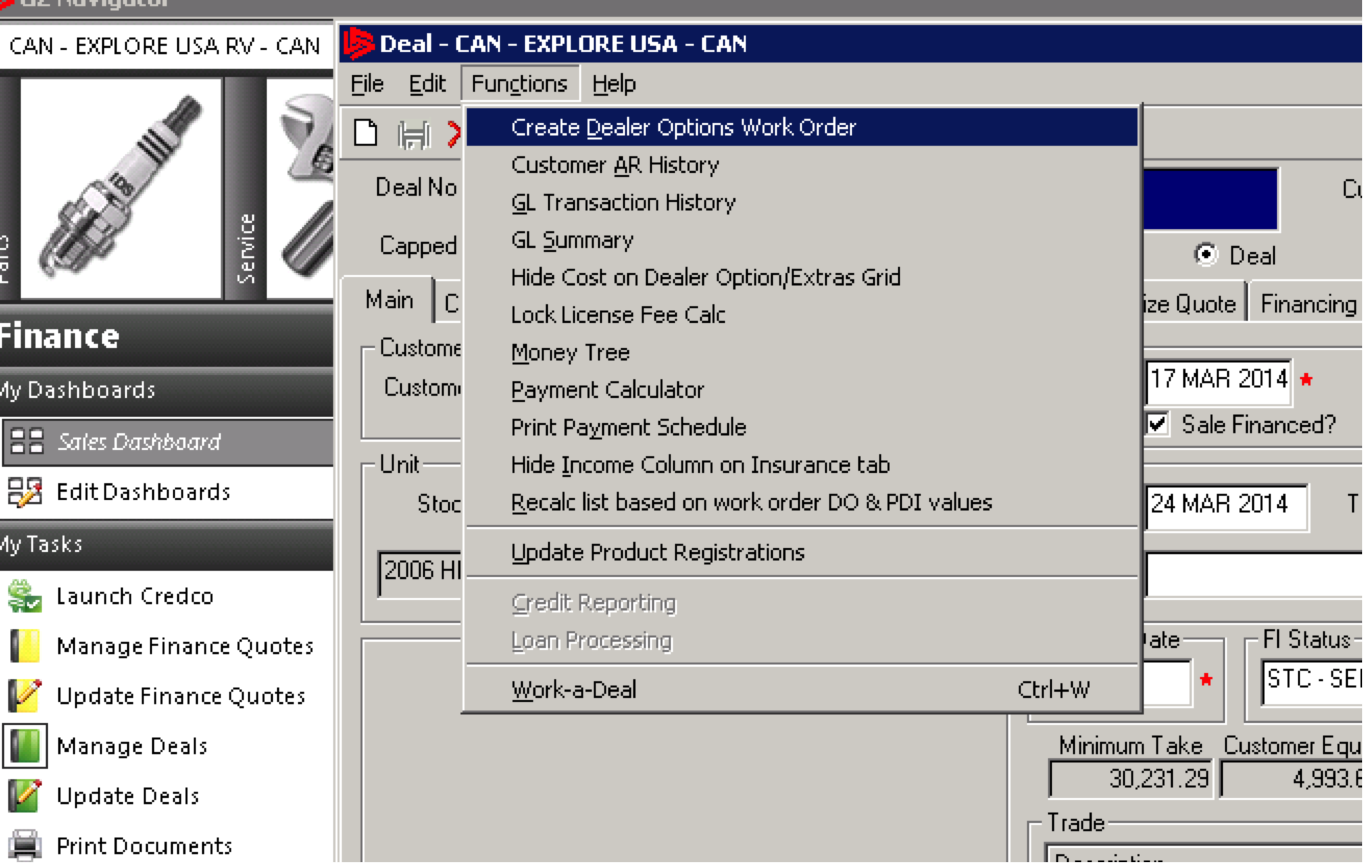Click the My Dashboards section header
1363x863 pixels.
pos(166,390)
